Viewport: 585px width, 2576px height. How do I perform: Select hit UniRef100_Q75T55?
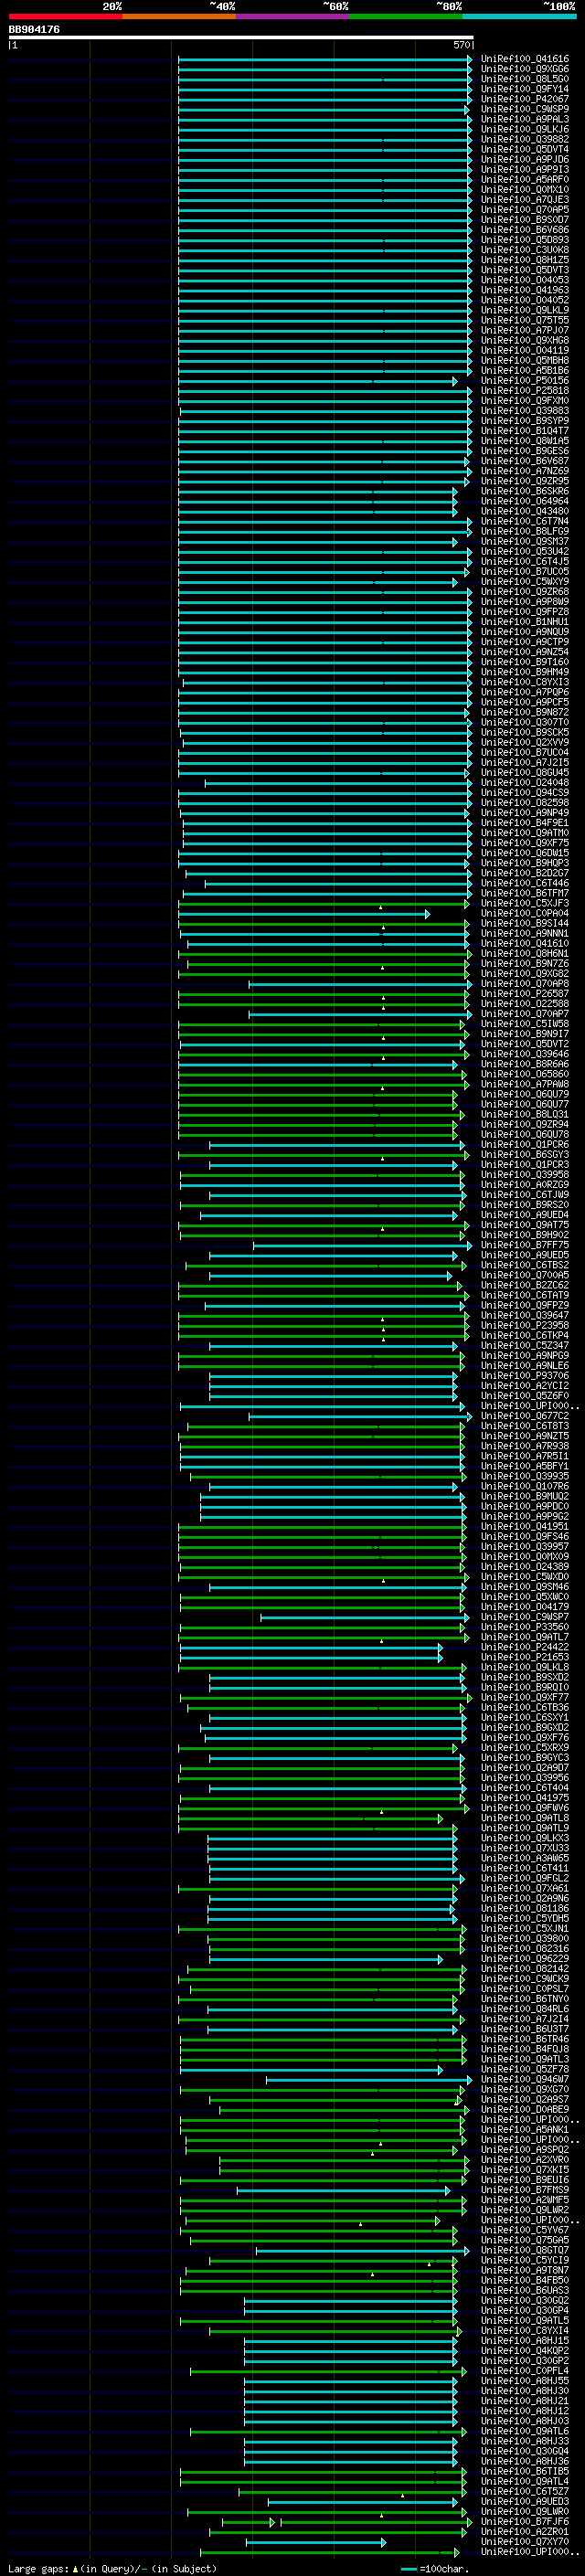[x=525, y=320]
